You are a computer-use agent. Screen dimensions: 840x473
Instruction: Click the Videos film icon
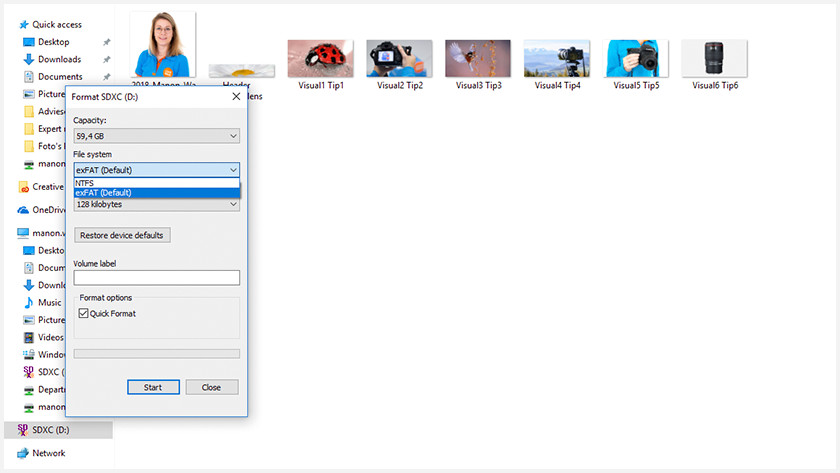[x=29, y=337]
